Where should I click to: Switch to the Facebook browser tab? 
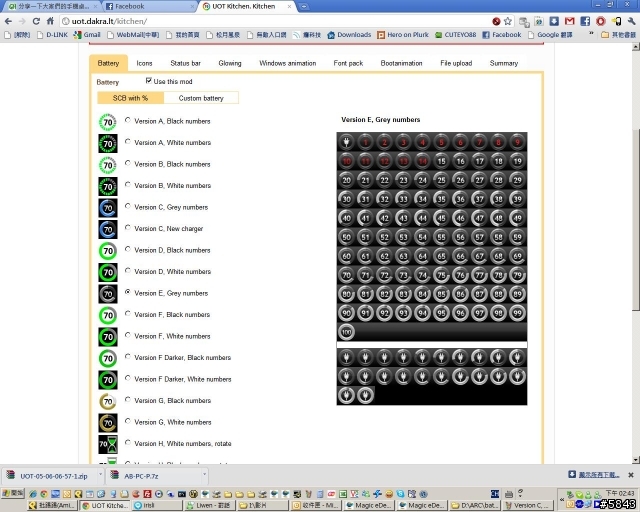click(x=148, y=7)
